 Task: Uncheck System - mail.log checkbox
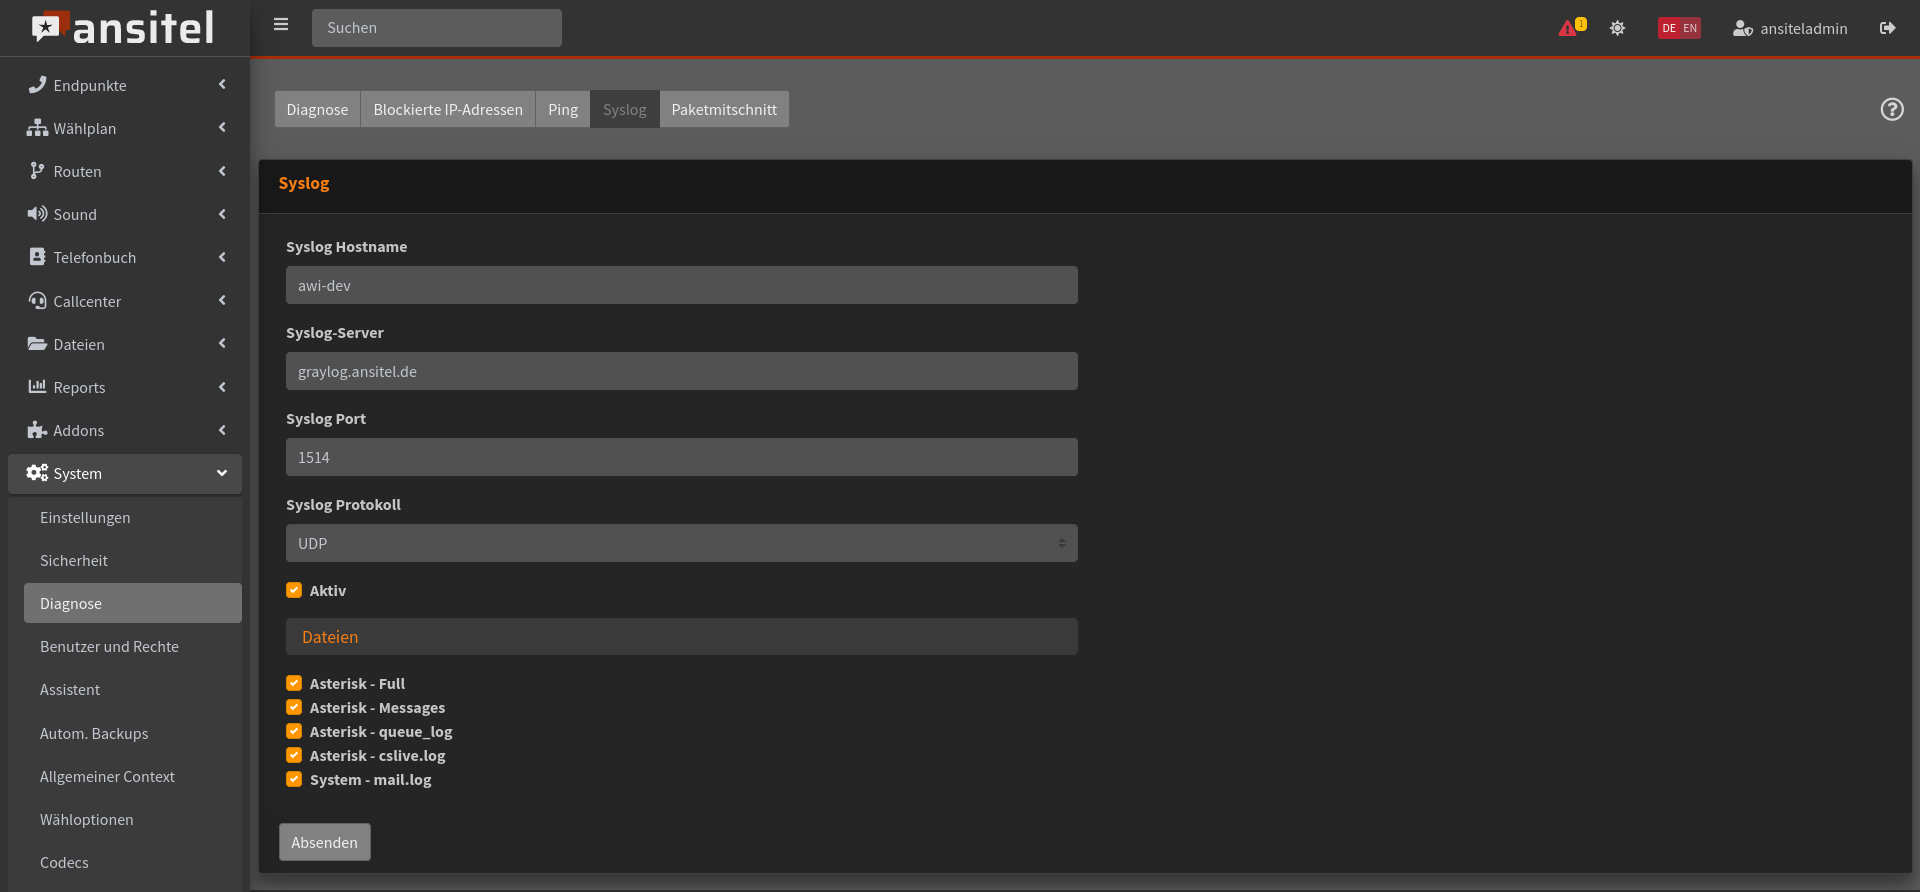(x=294, y=779)
